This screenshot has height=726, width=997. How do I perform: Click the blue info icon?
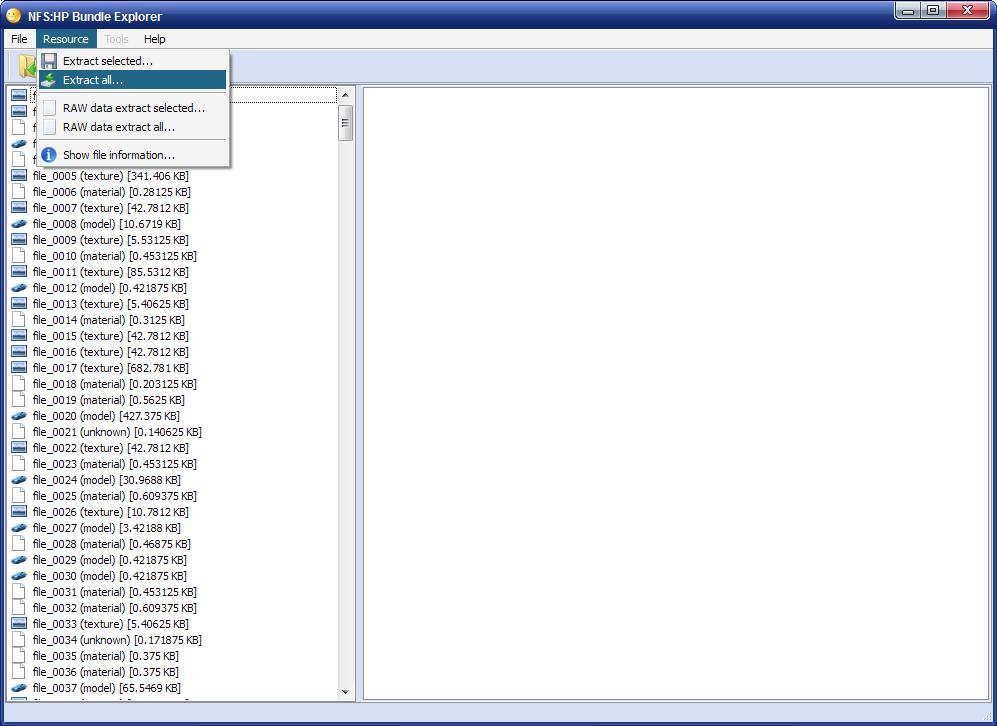tap(49, 155)
